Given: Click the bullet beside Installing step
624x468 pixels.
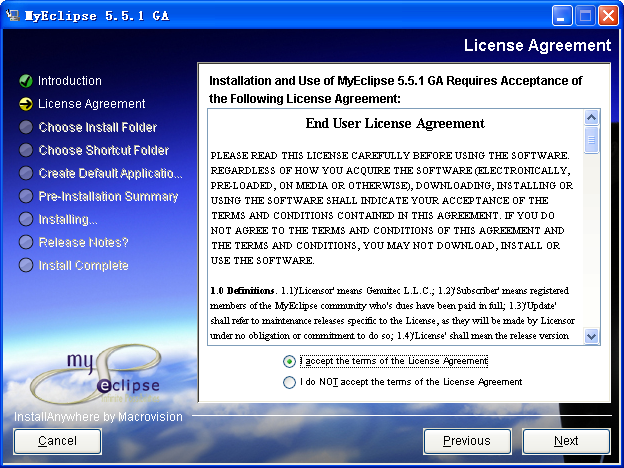Looking at the screenshot, I should 26,219.
